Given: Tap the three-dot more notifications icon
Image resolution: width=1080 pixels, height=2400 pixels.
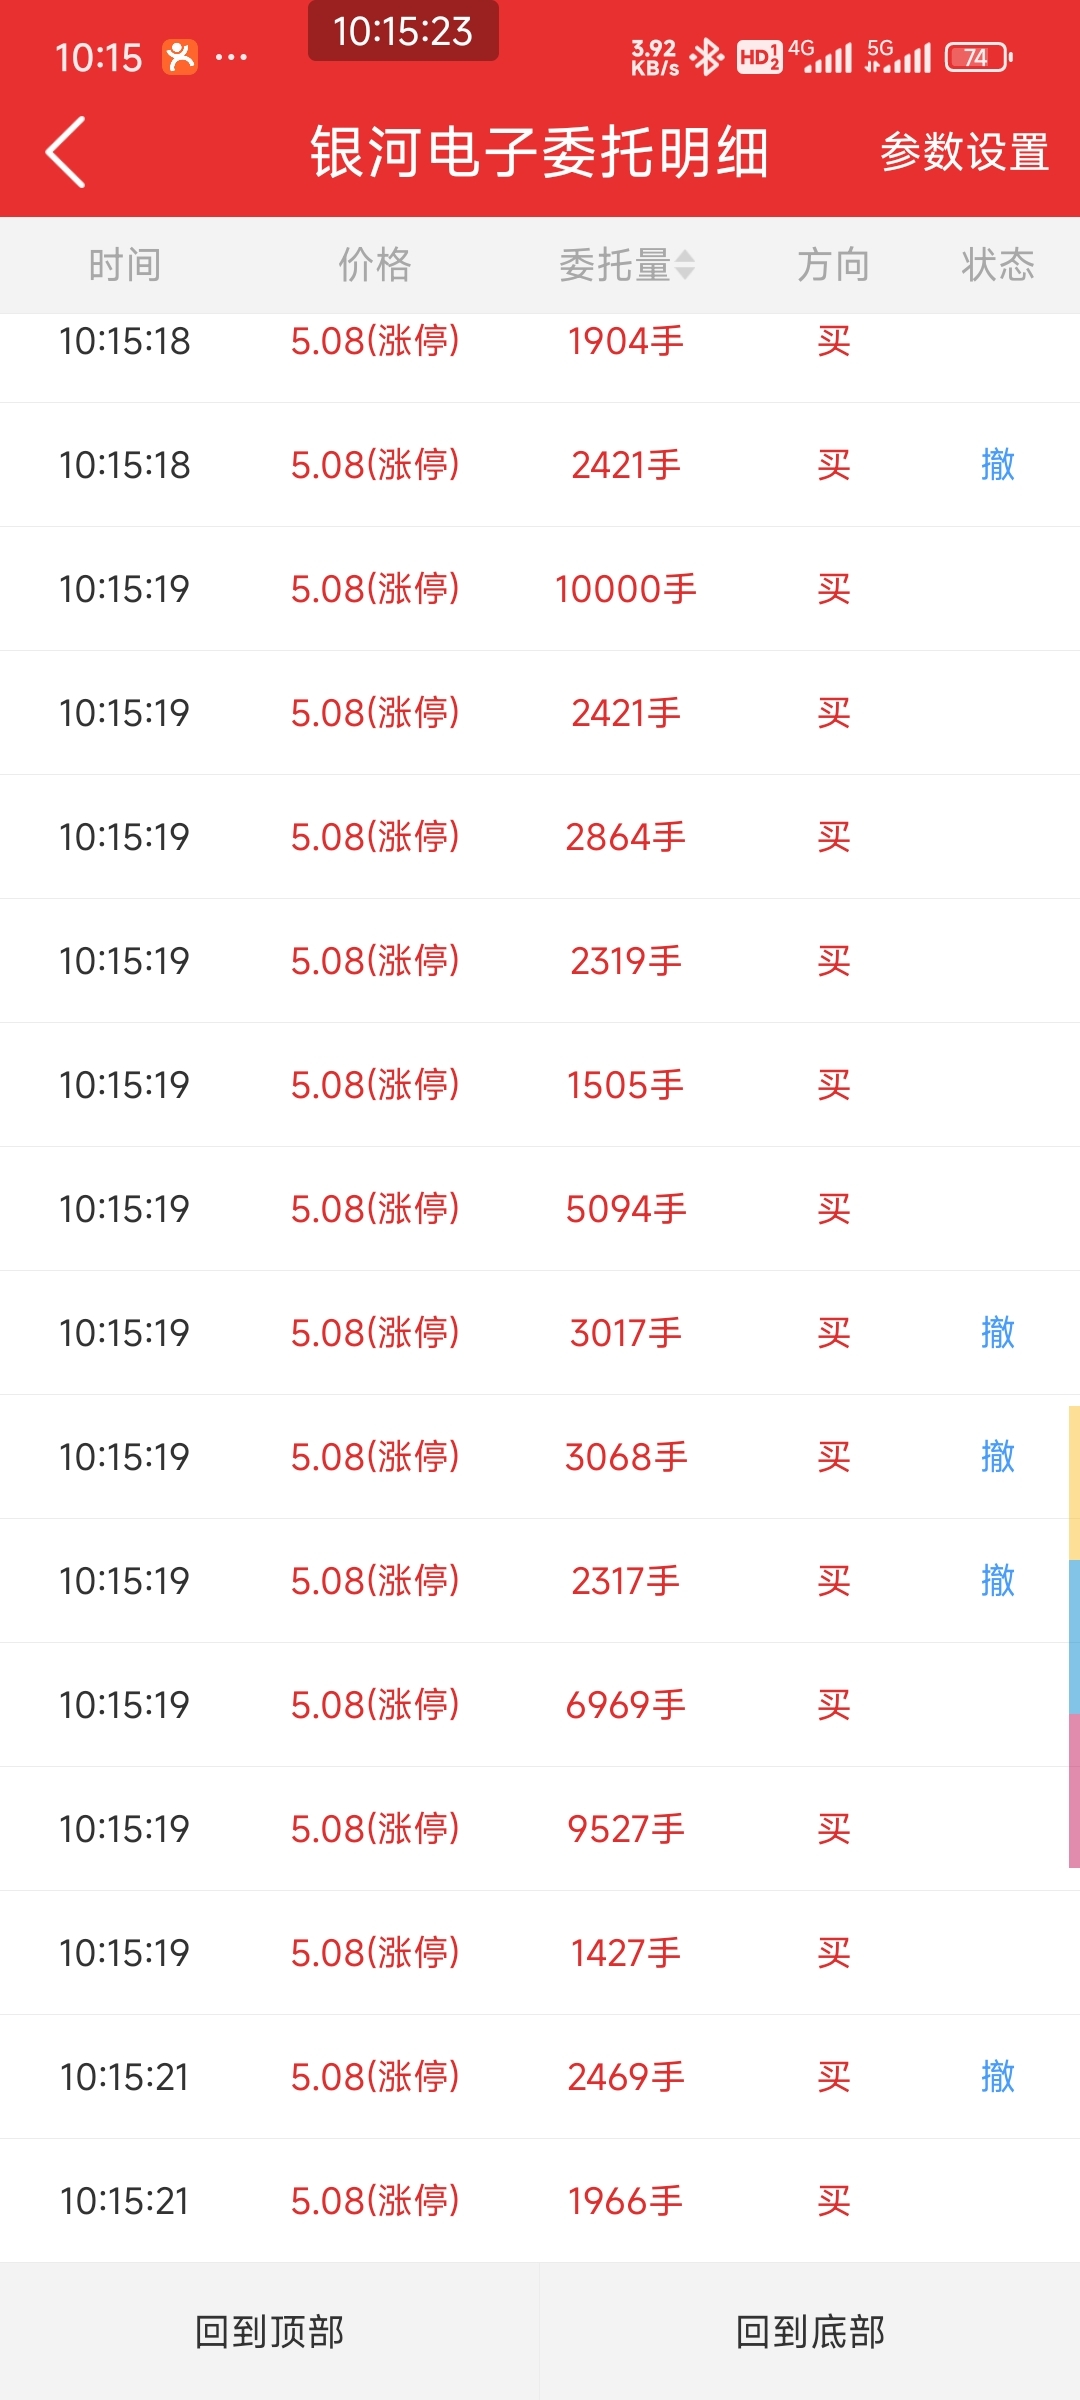Looking at the screenshot, I should coord(232,57).
